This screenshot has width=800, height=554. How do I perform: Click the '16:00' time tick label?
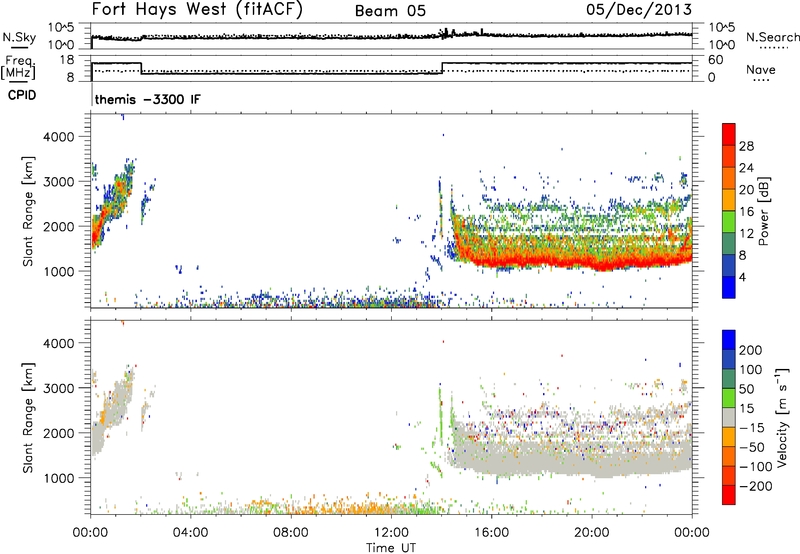click(491, 533)
